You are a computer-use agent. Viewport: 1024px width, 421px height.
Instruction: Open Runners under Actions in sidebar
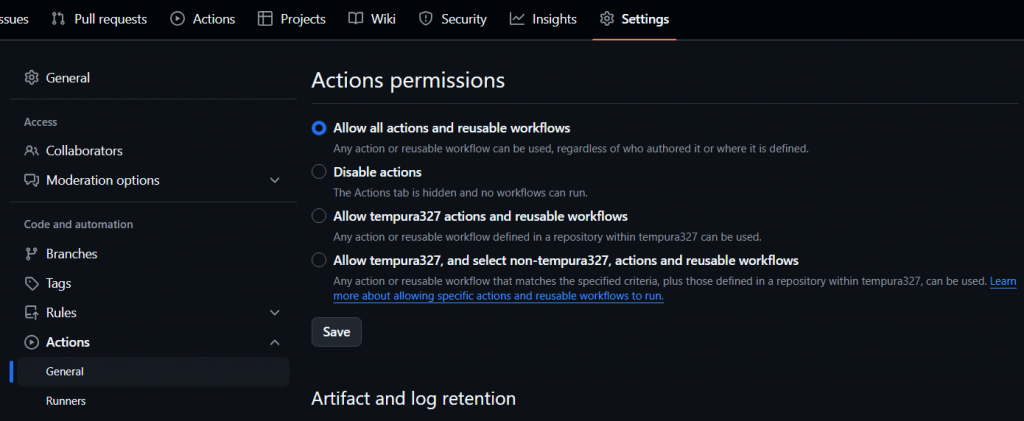tap(66, 401)
